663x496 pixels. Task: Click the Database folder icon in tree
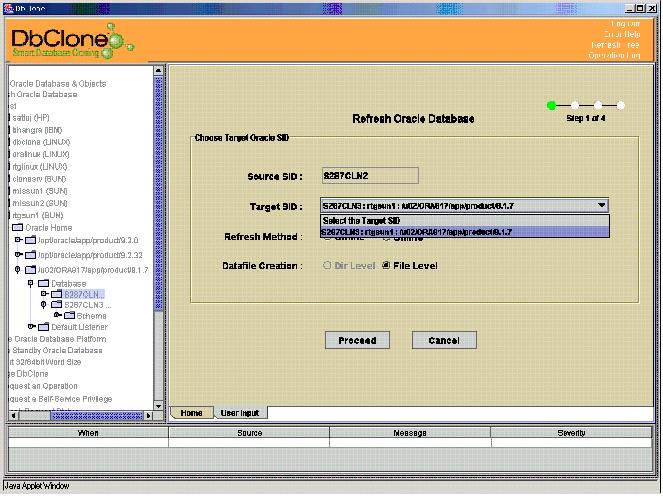tap(44, 283)
